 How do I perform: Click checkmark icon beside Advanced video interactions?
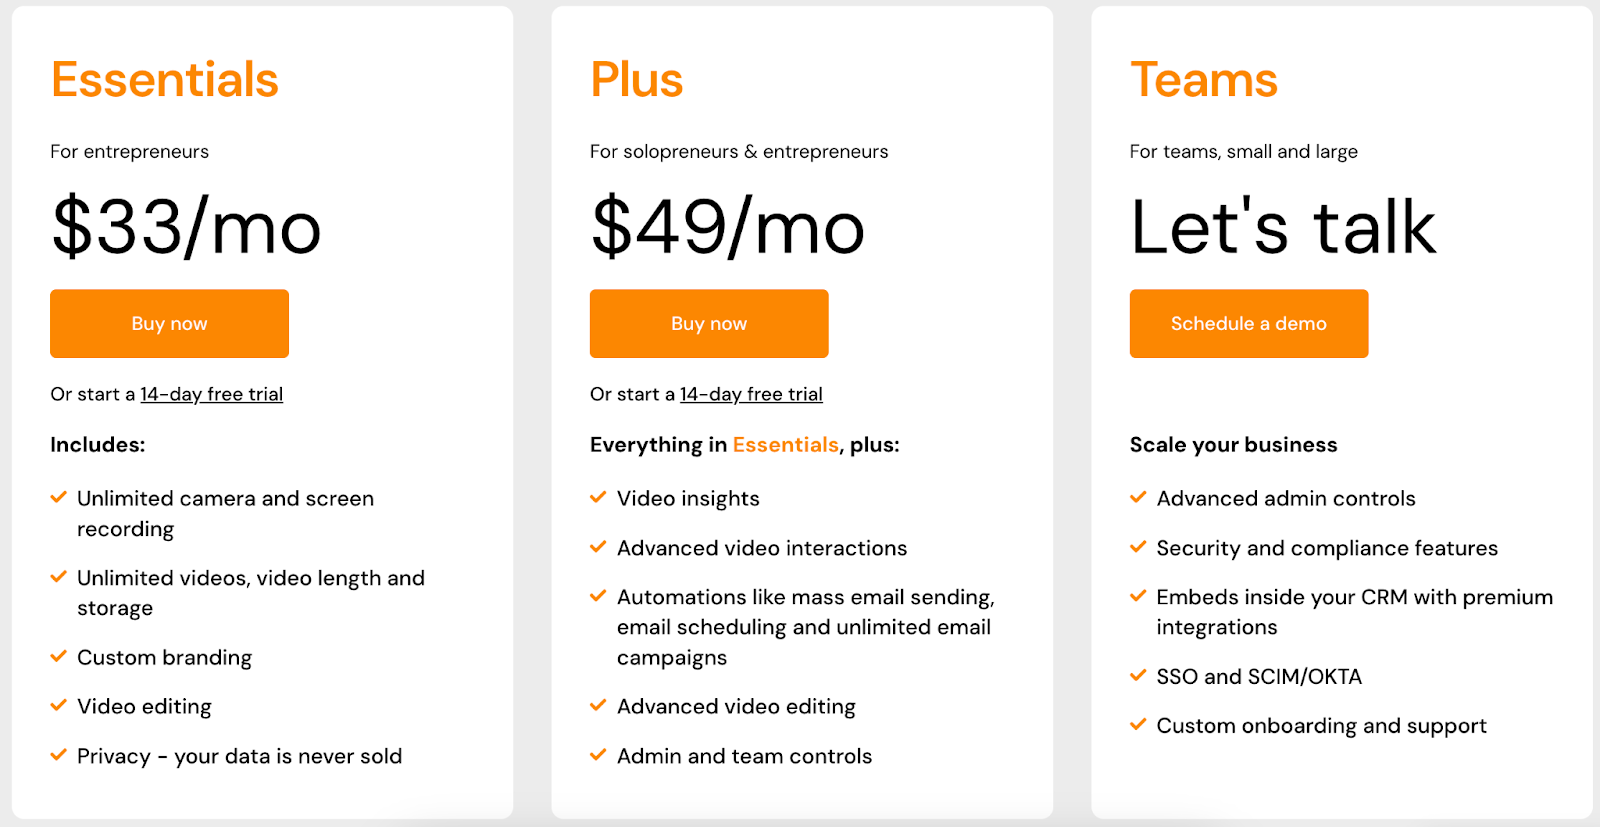click(x=598, y=547)
